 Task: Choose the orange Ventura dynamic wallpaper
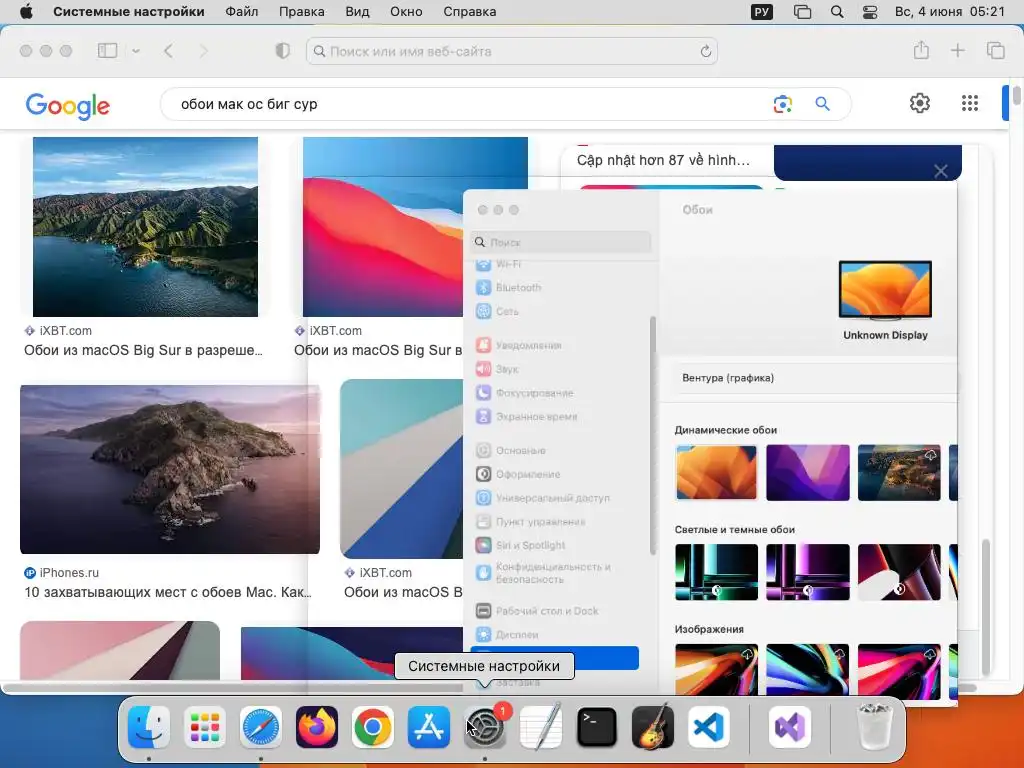pos(716,473)
